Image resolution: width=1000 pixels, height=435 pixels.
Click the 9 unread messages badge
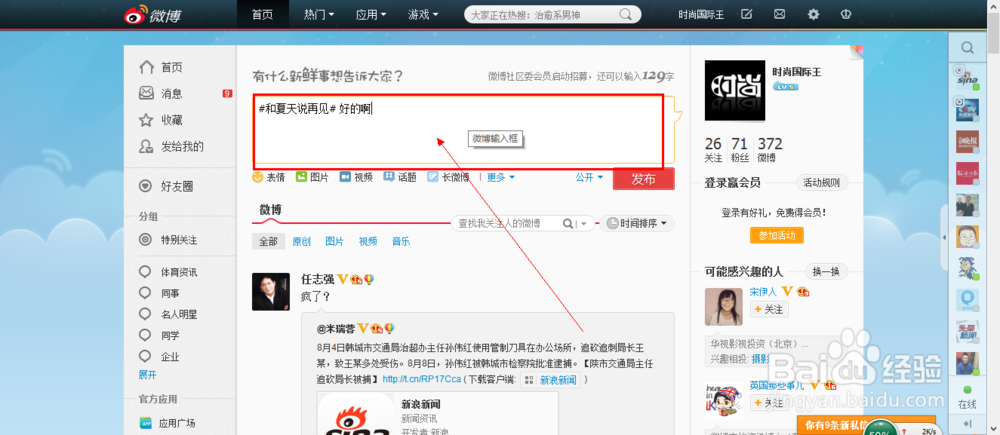pyautogui.click(x=227, y=94)
